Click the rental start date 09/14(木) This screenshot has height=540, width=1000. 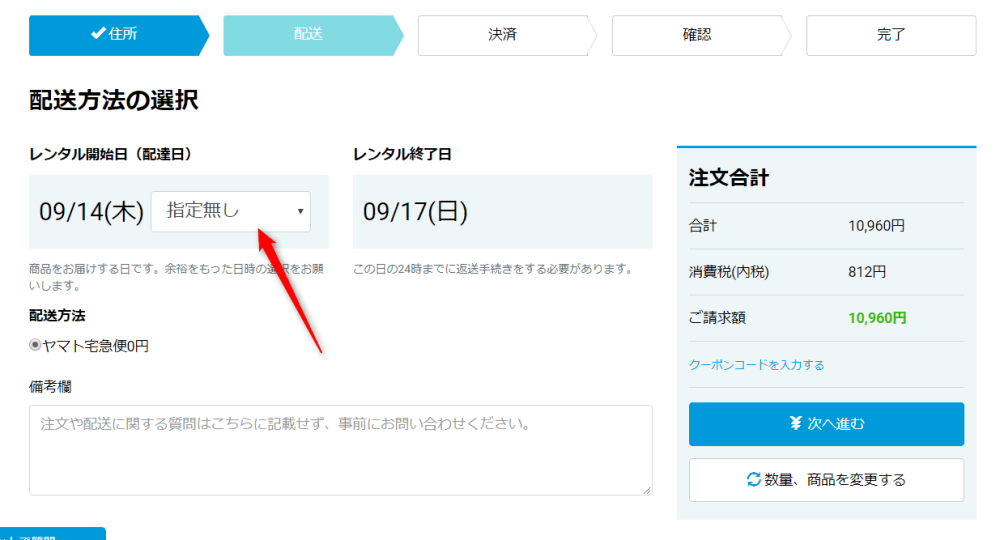tap(91, 212)
